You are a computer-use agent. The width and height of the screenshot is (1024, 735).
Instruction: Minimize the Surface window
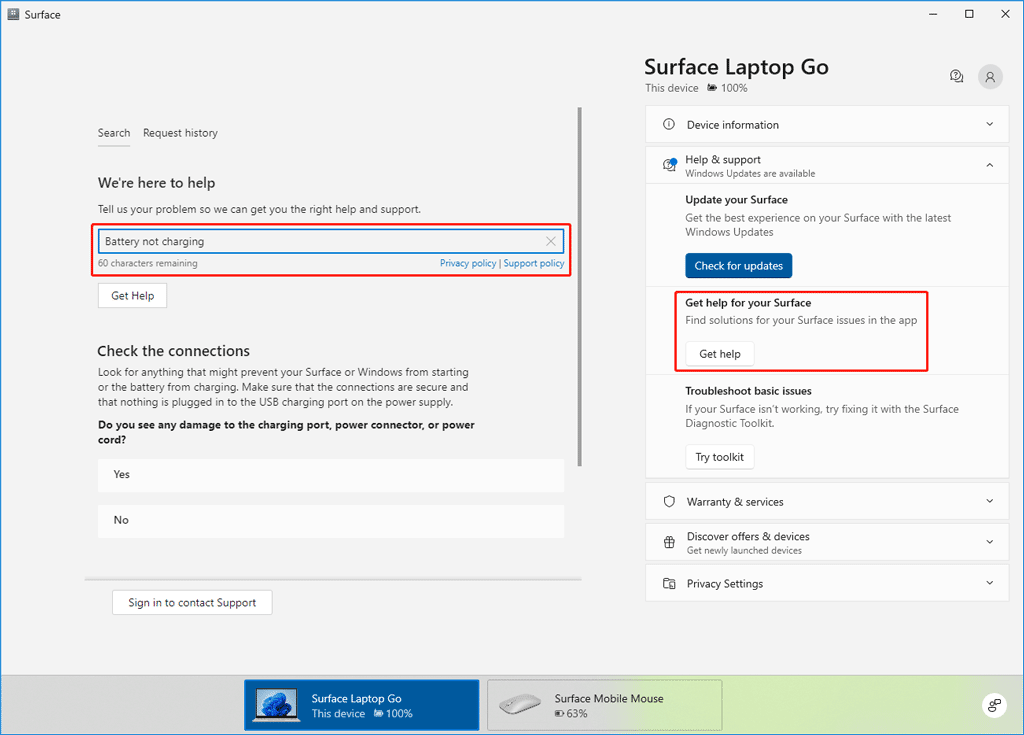click(x=933, y=14)
